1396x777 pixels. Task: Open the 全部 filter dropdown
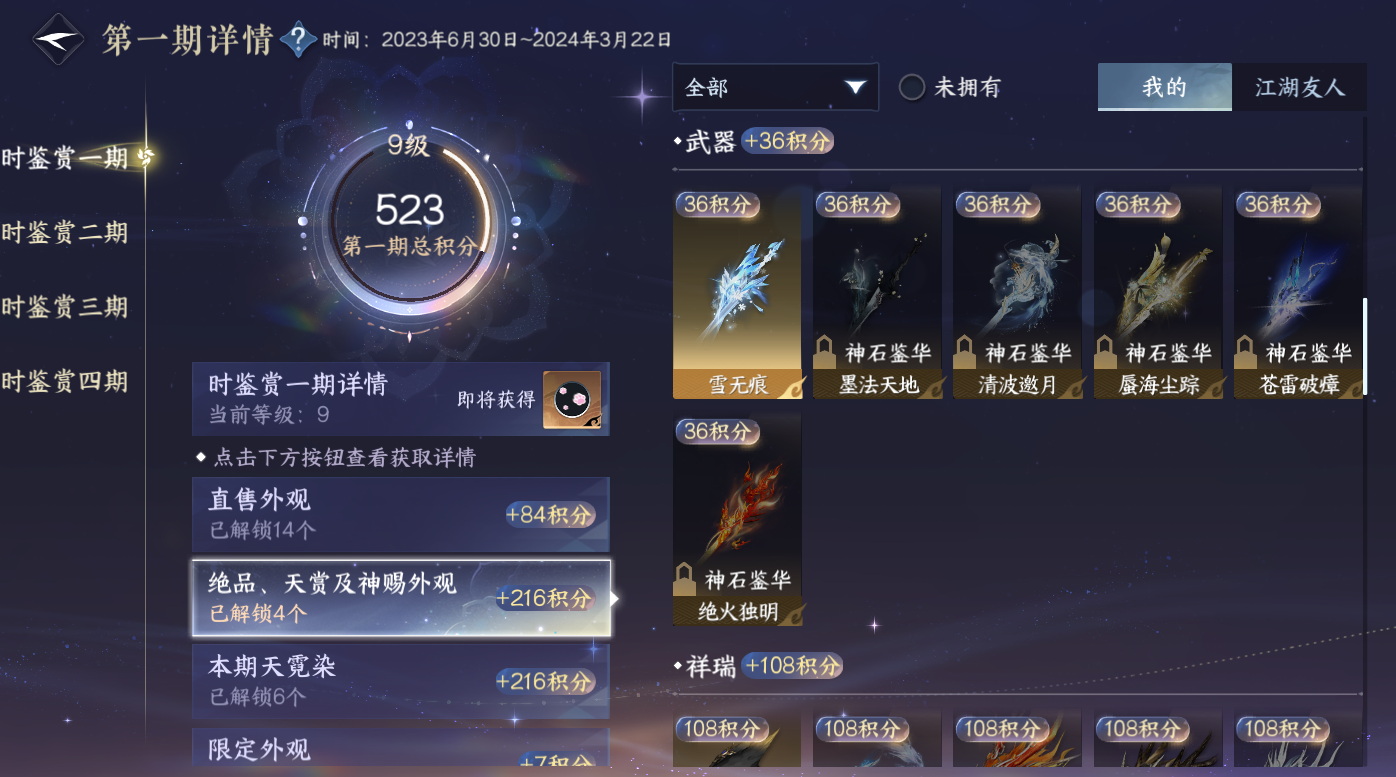(775, 87)
